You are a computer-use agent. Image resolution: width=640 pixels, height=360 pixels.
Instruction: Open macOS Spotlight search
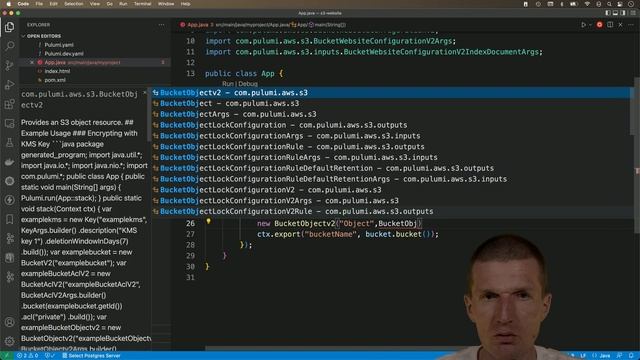pos(609,4)
